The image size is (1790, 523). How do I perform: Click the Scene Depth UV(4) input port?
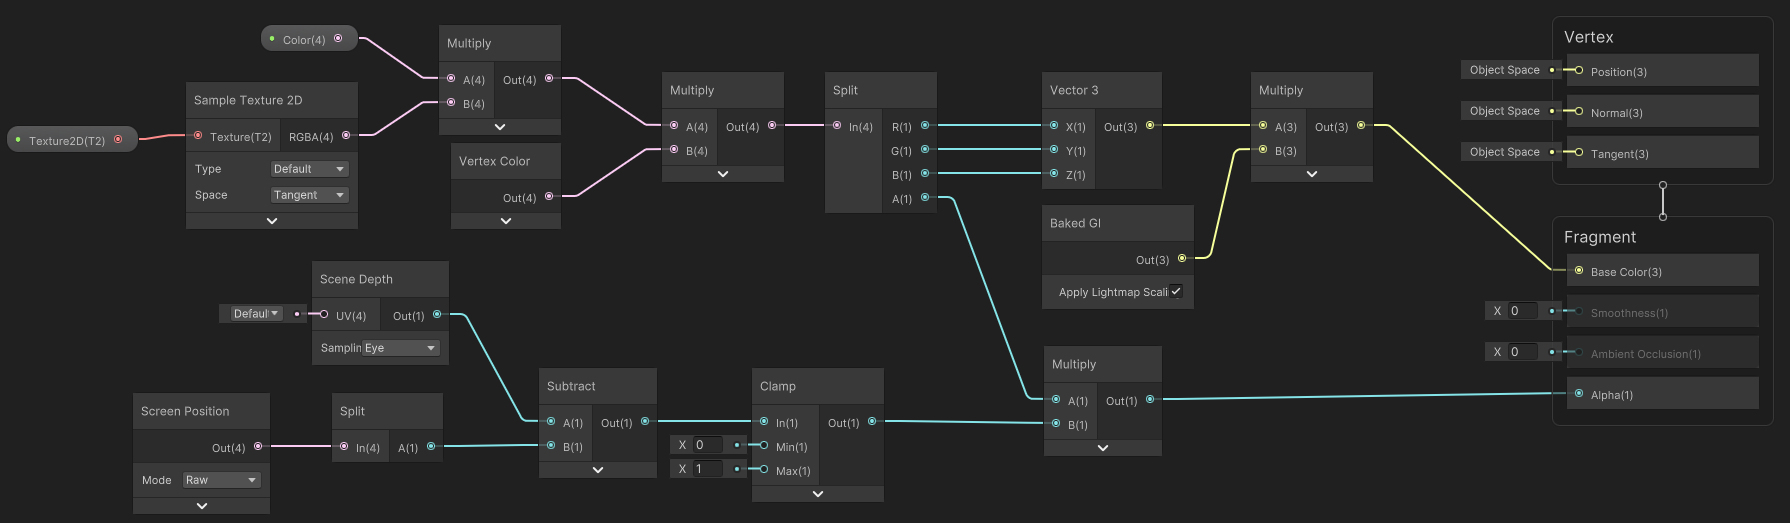tap(324, 314)
